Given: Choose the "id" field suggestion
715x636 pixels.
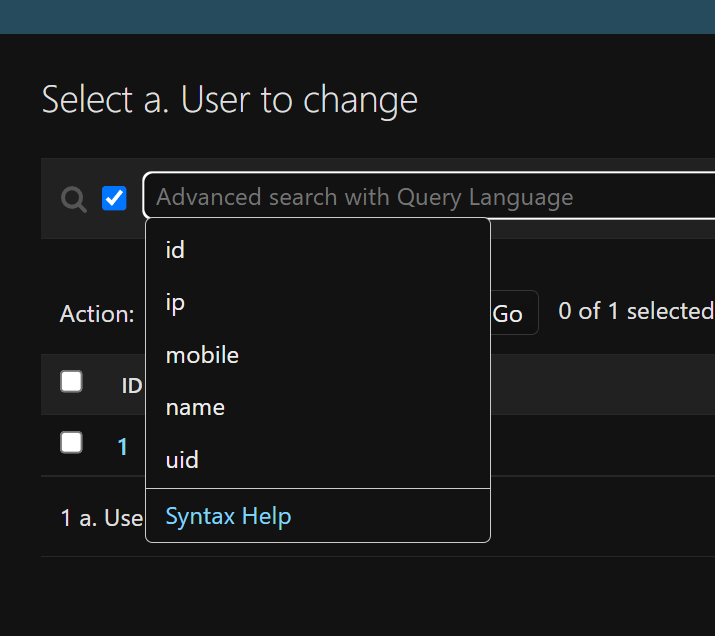Looking at the screenshot, I should (176, 250).
